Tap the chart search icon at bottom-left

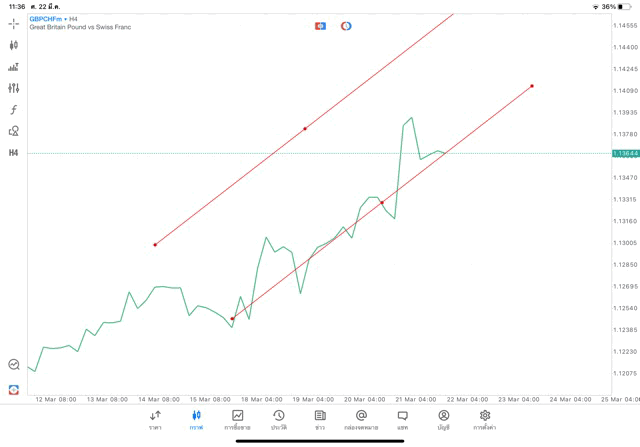click(14, 365)
